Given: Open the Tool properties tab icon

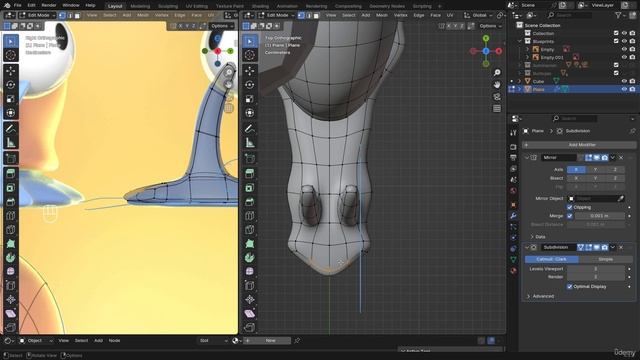Looking at the screenshot, I should 513,133.
